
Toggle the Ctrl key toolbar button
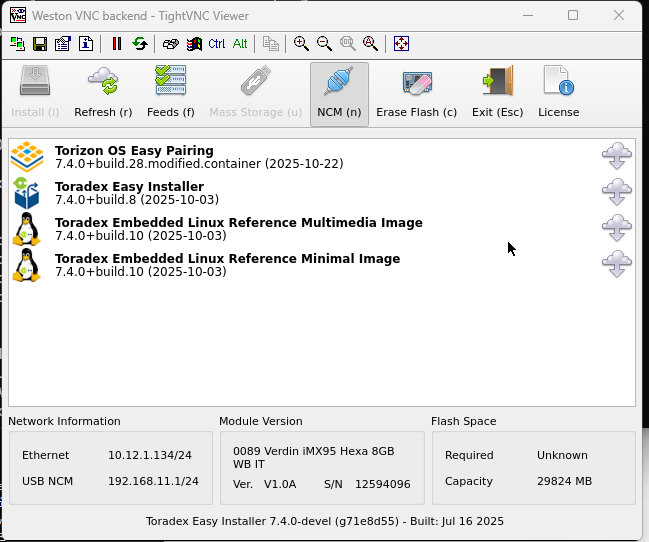(217, 44)
